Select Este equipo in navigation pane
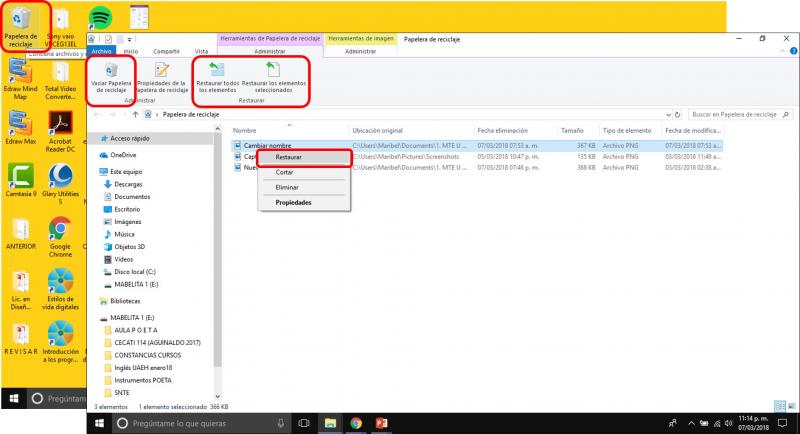The width and height of the screenshot is (800, 434). coord(126,172)
